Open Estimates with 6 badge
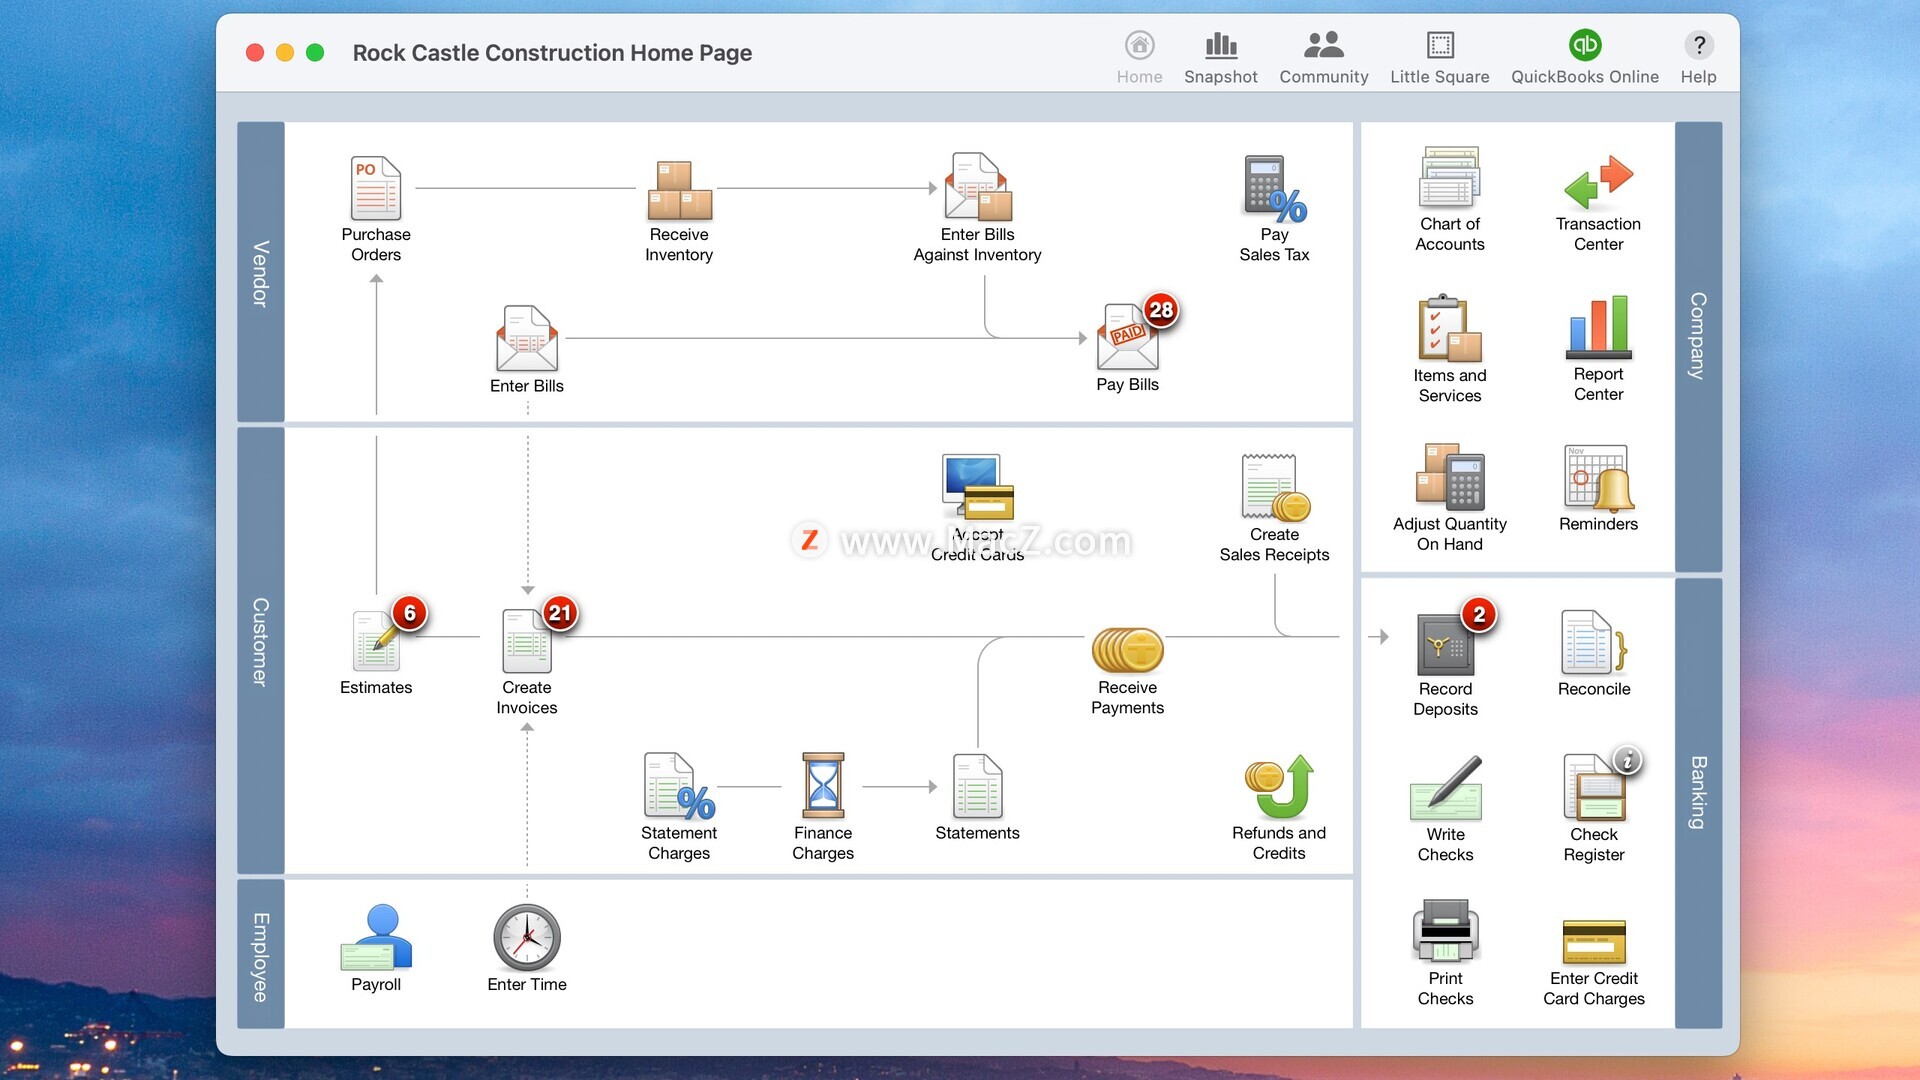The width and height of the screenshot is (1920, 1080). point(376,641)
